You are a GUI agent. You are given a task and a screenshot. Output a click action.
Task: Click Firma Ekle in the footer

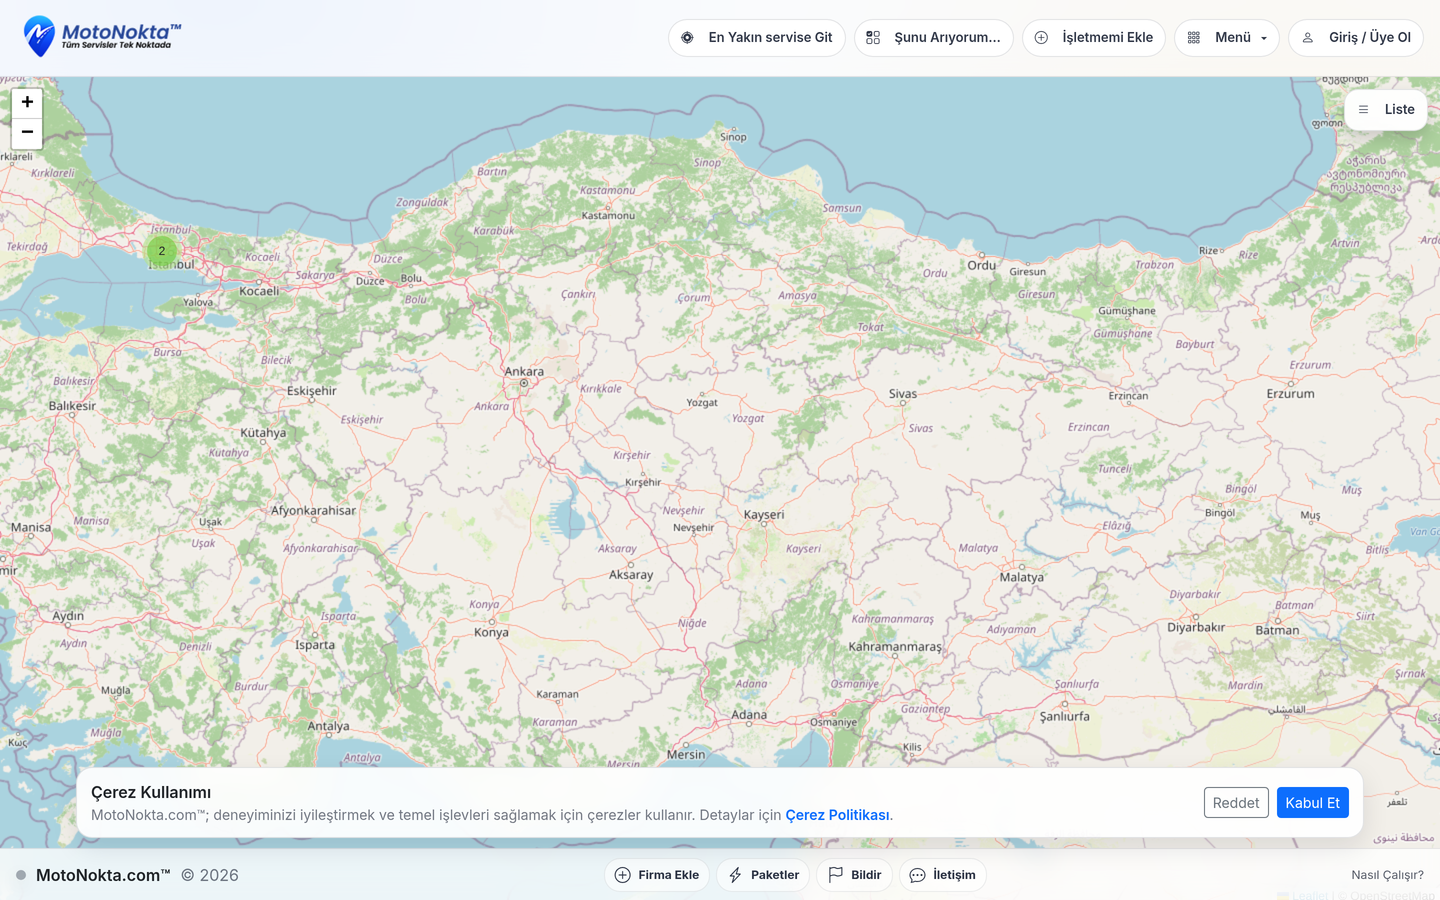pyautogui.click(x=657, y=875)
